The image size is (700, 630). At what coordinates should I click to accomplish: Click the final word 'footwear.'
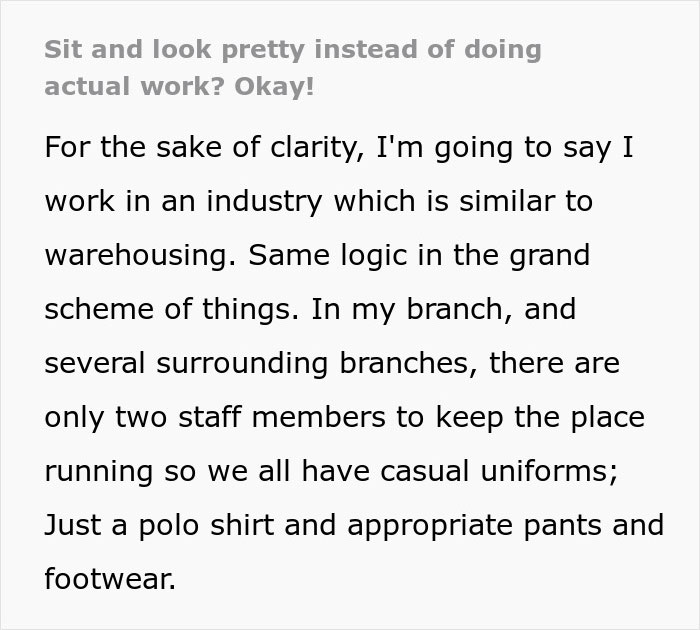[x=110, y=579]
